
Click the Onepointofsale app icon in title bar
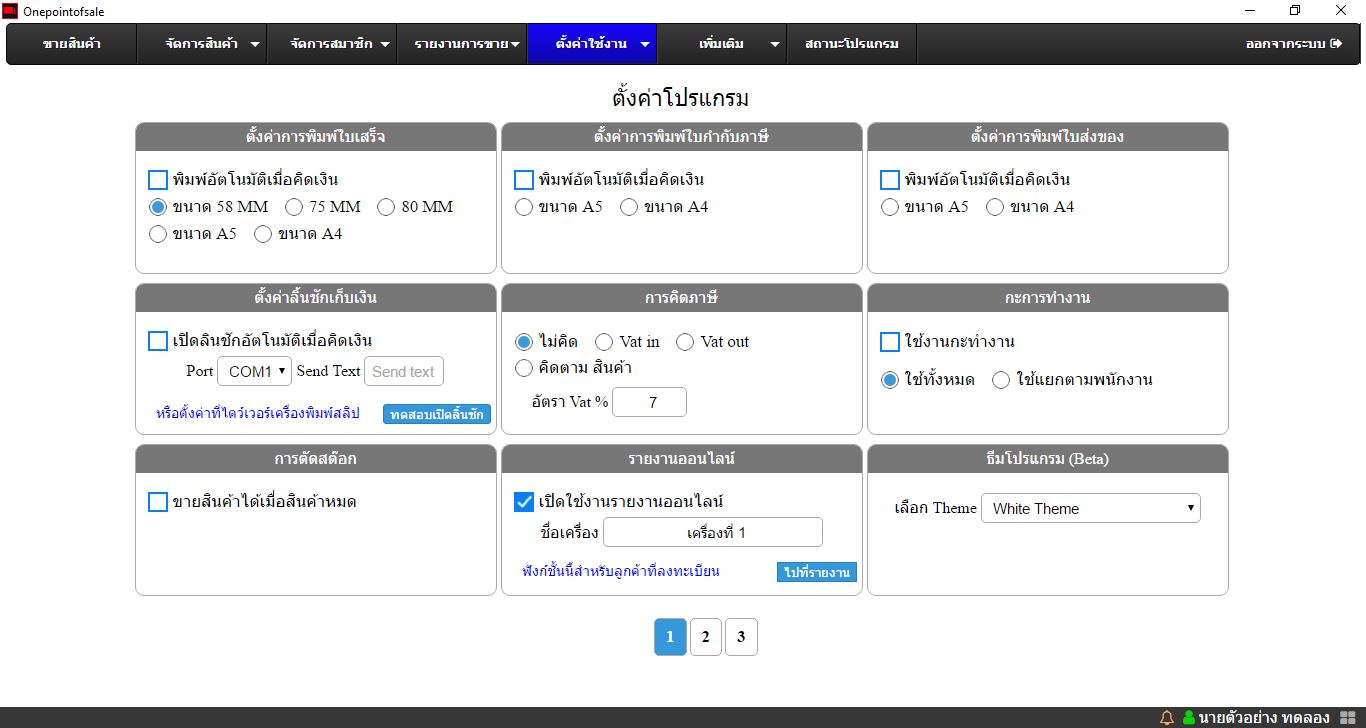[10, 11]
